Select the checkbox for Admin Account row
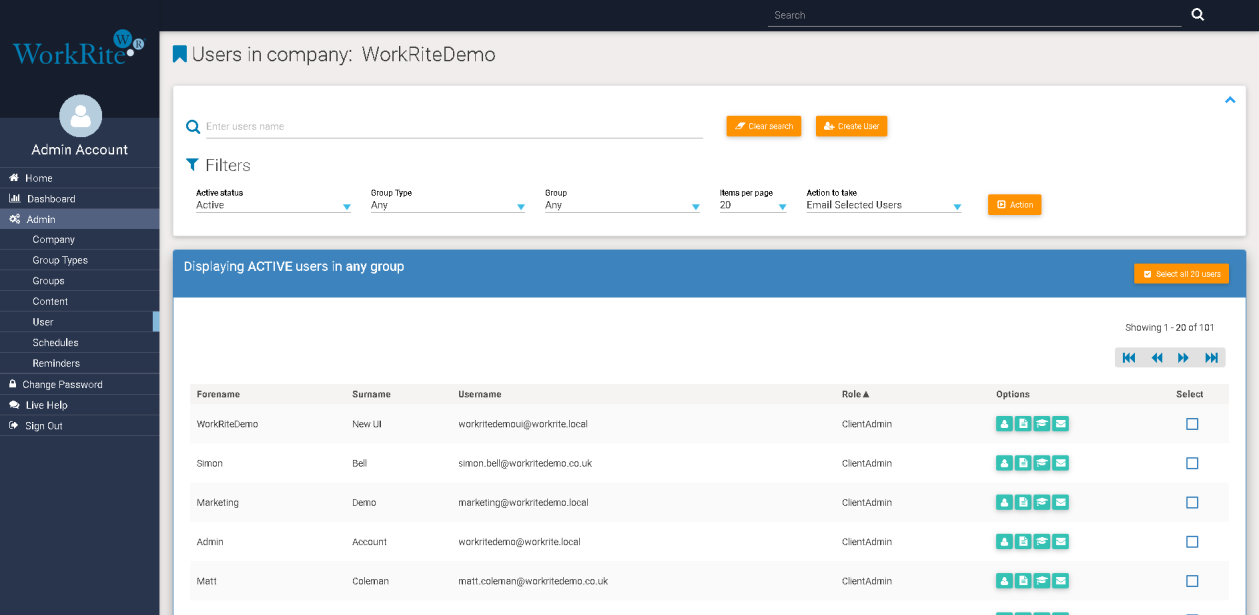The height and width of the screenshot is (615, 1259). tap(1192, 542)
